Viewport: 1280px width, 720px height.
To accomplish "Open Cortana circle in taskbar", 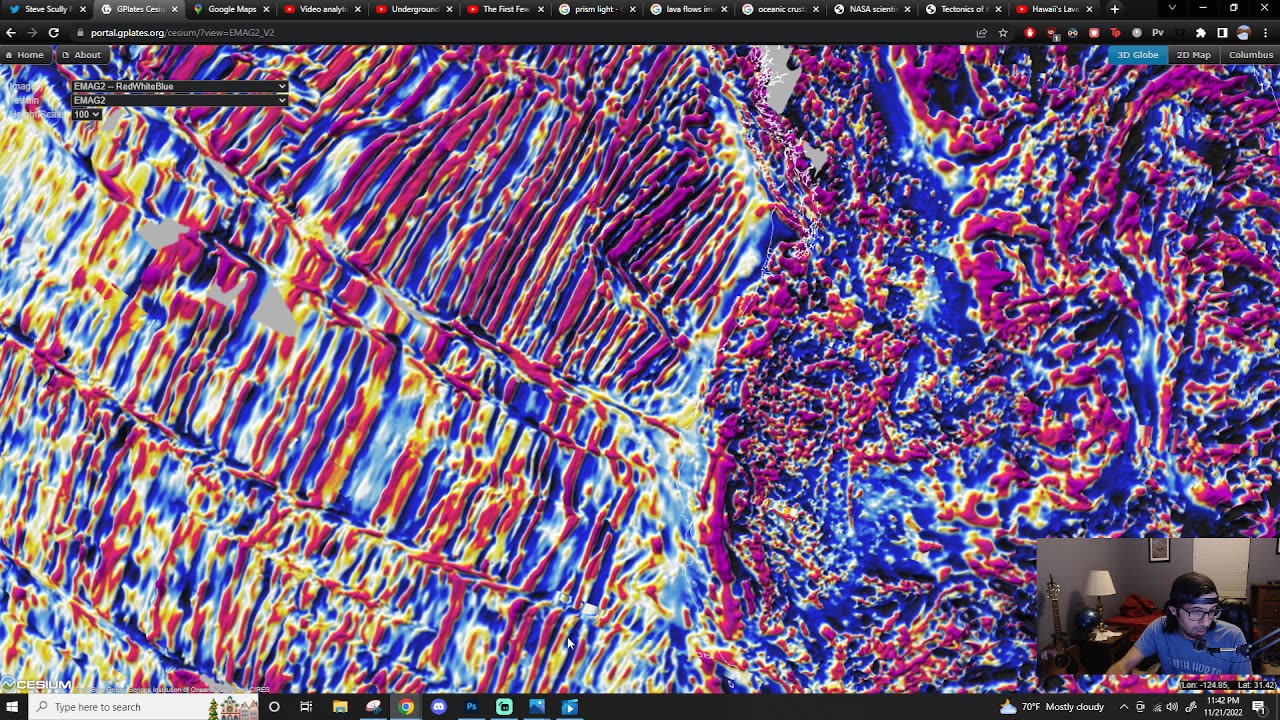I will click(274, 707).
